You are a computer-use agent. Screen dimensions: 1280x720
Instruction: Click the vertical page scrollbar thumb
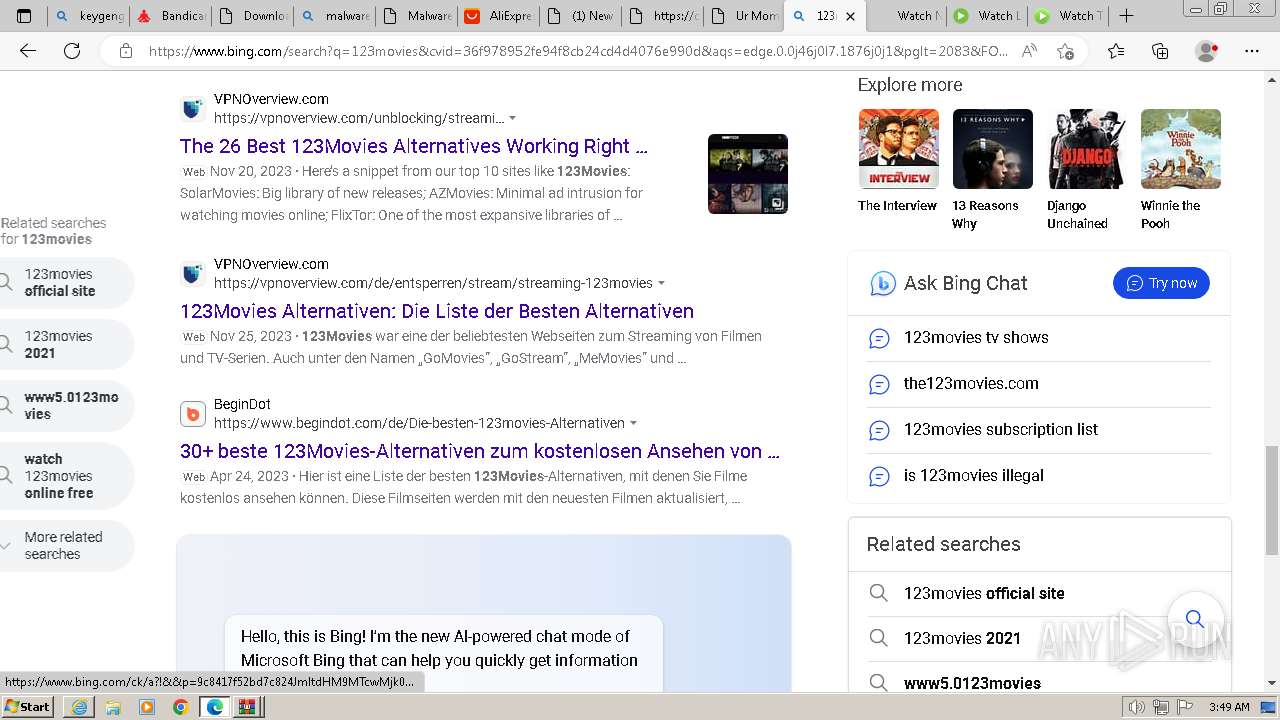tap(1272, 500)
